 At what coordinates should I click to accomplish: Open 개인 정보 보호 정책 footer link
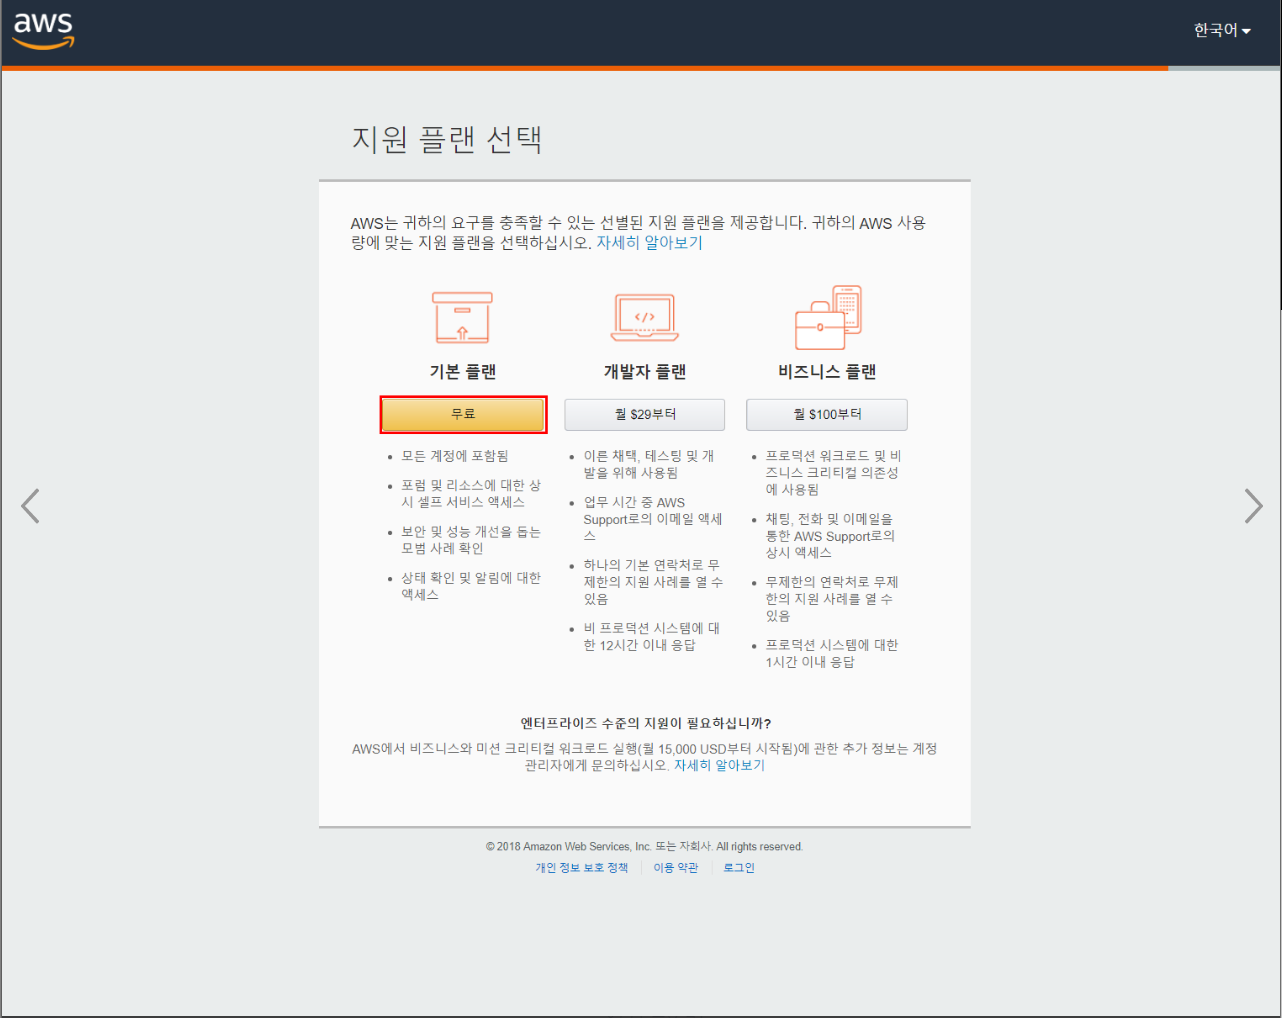(582, 868)
